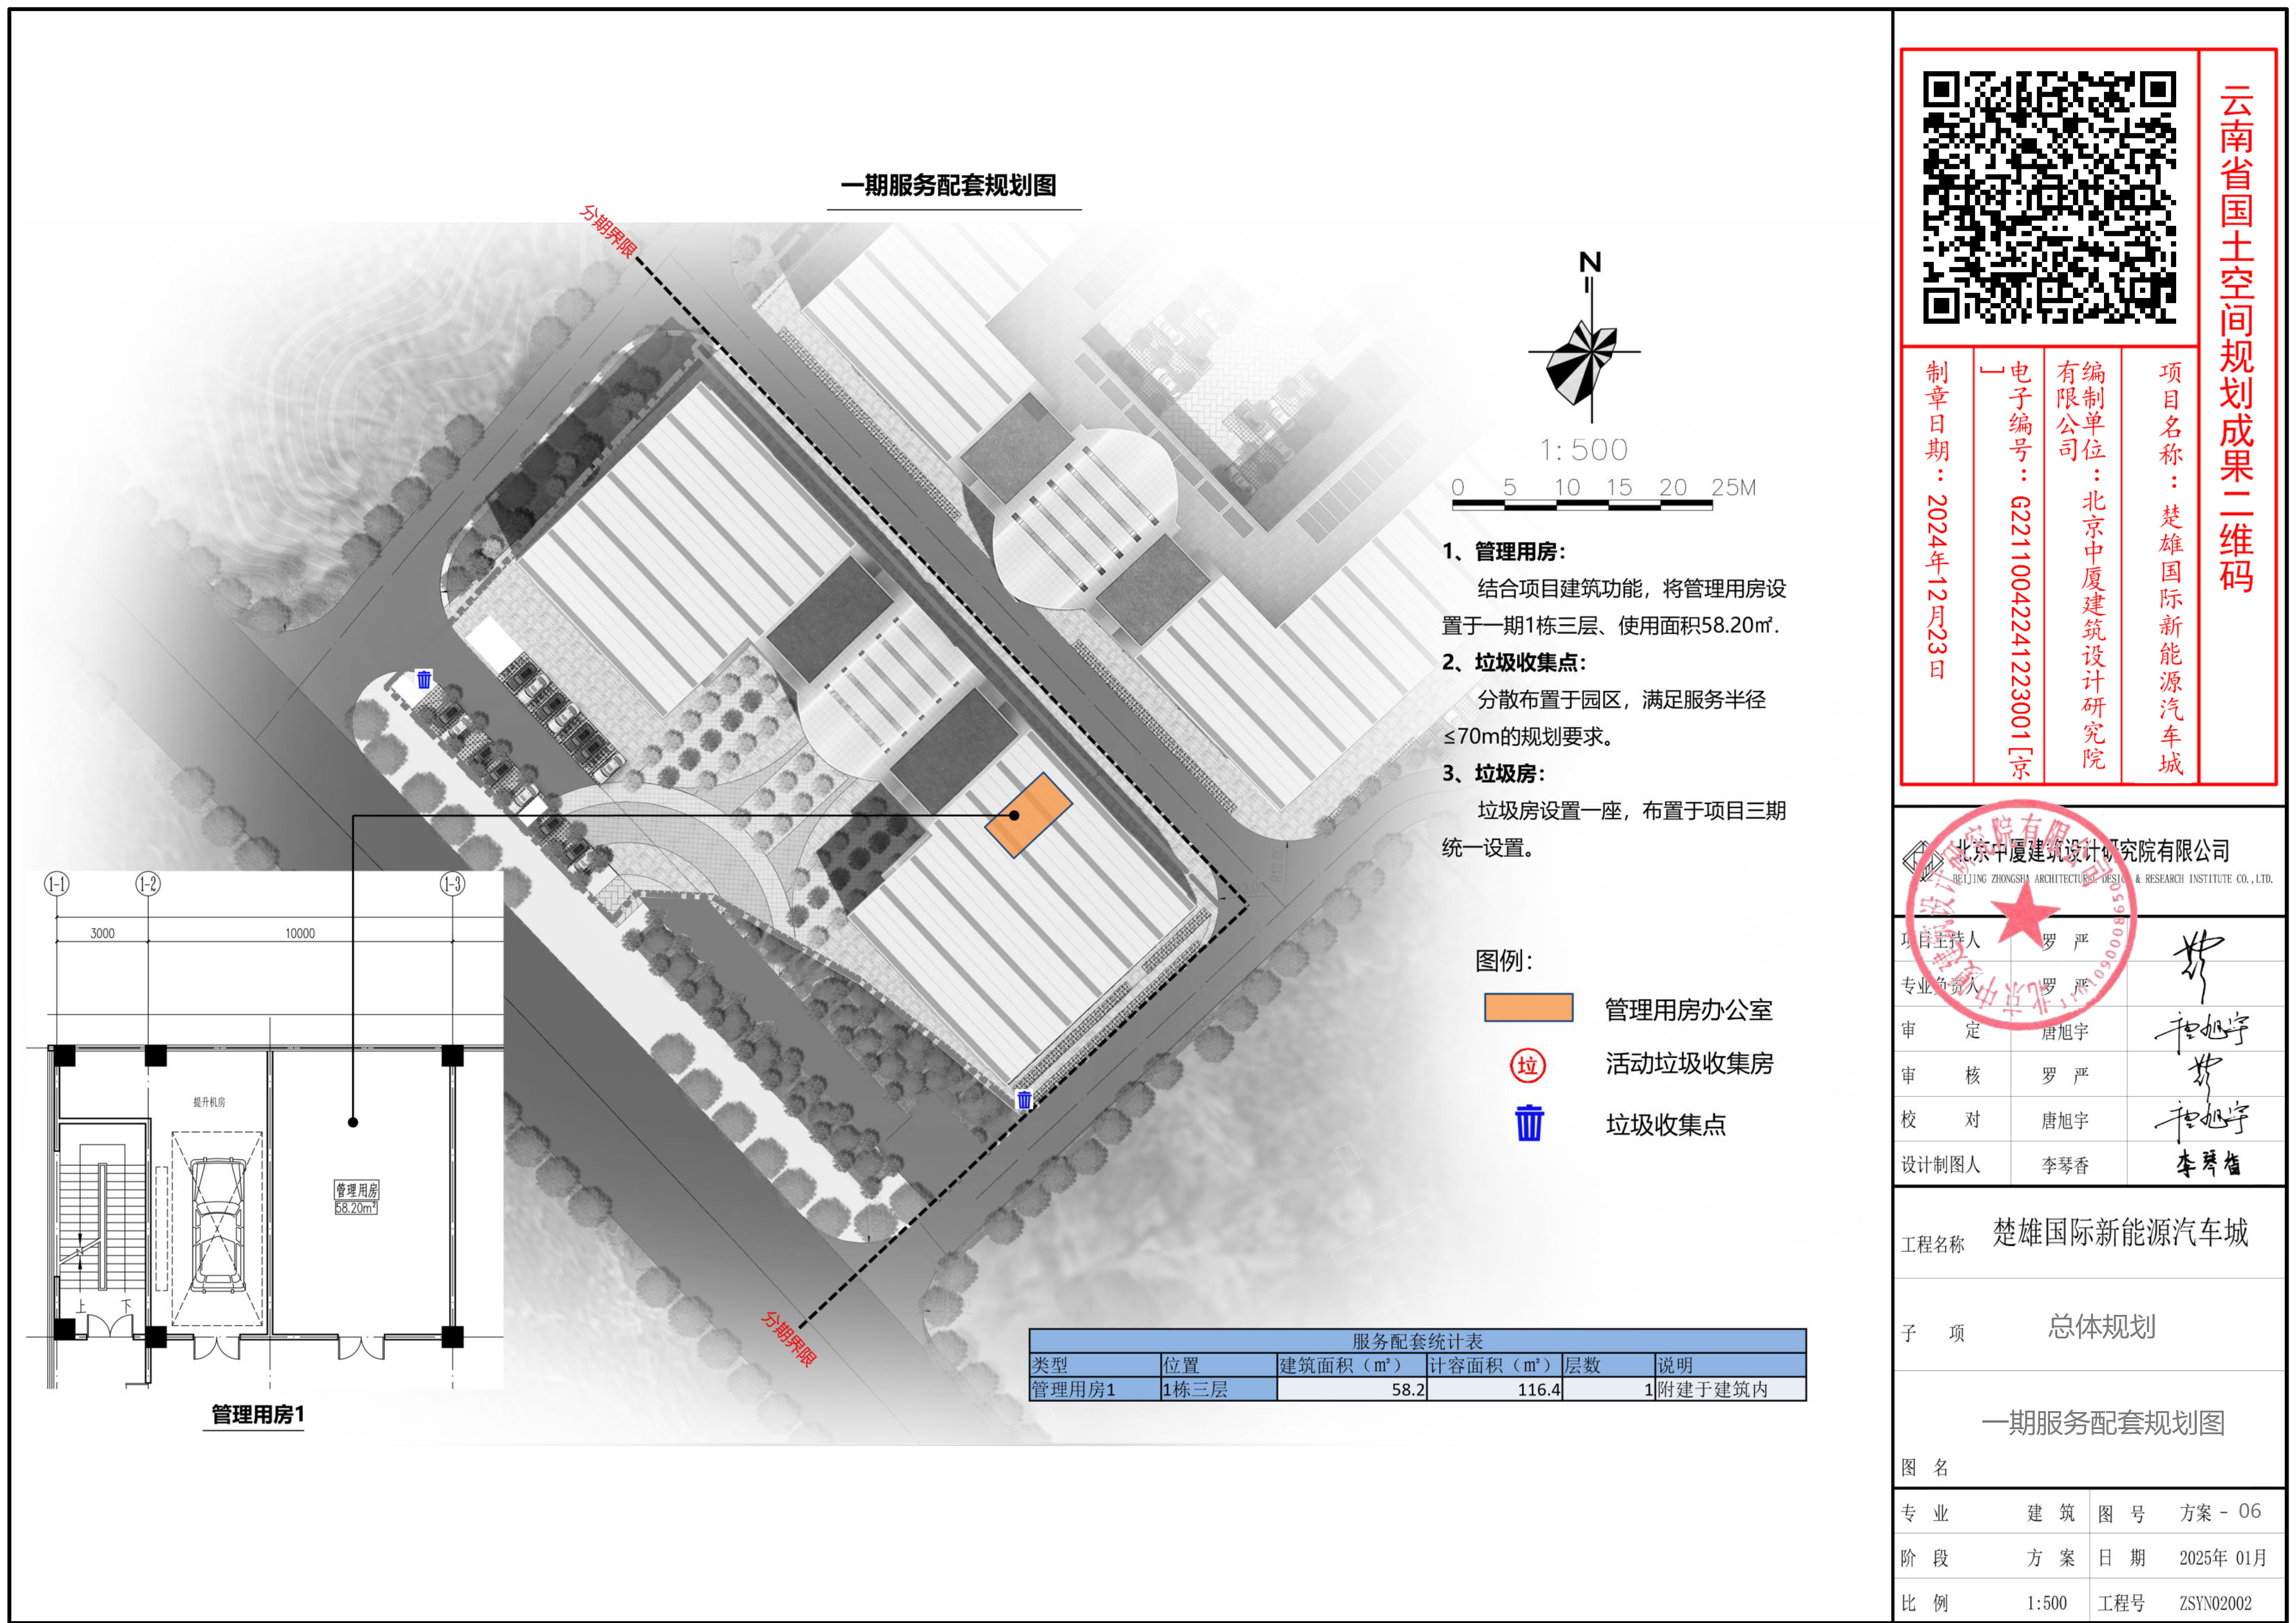Click the QR code in the red frame

(2049, 197)
